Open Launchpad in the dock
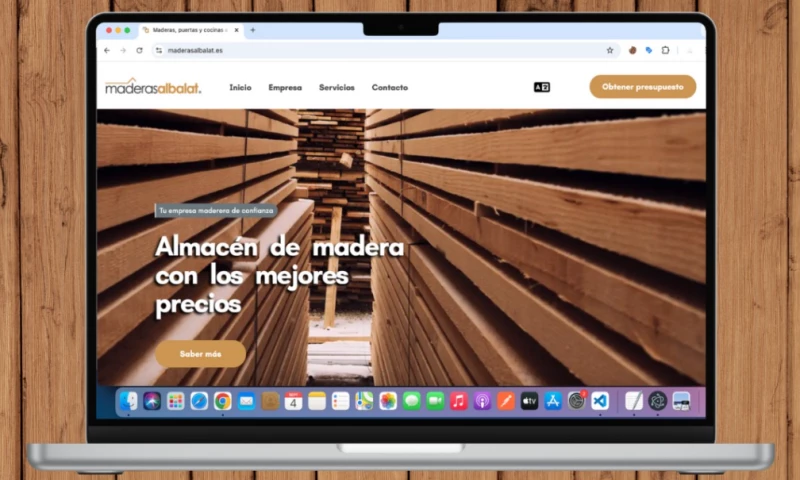Image resolution: width=800 pixels, height=480 pixels. (x=176, y=401)
